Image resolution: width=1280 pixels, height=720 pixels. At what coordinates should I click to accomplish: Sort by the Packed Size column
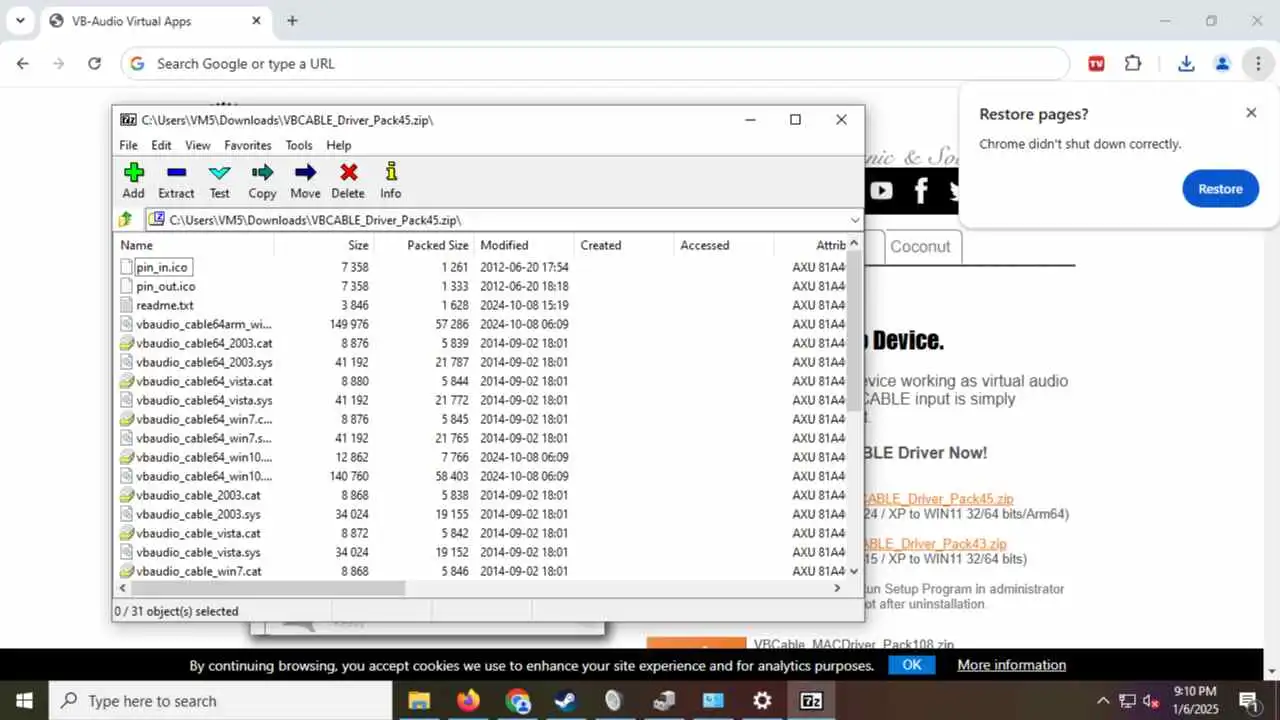424,245
